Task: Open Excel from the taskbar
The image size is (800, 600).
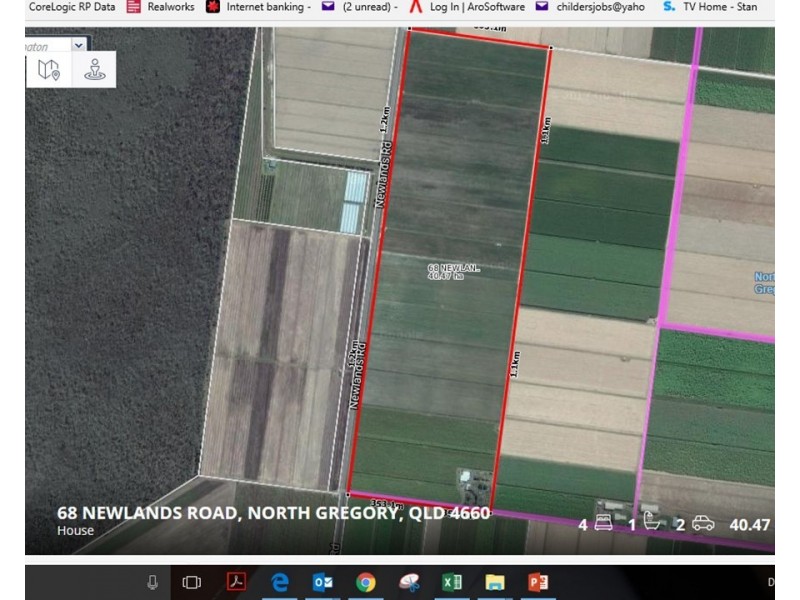Action: [x=452, y=582]
